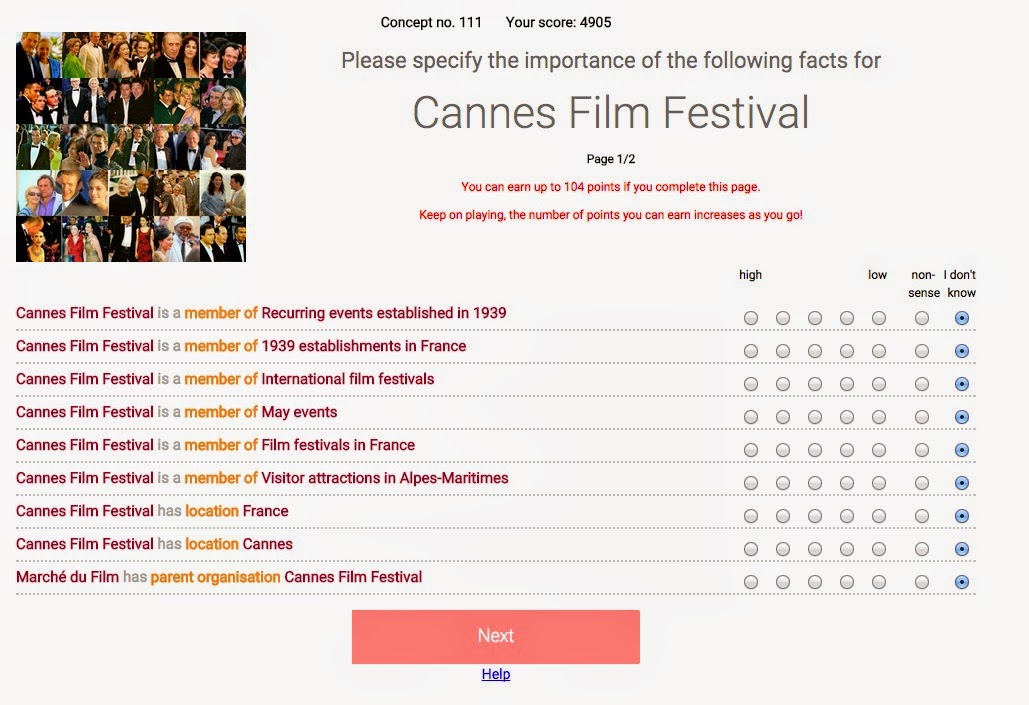Select nonsense for Marché du Film parent organisation
Viewport: 1029px width, 705px height.
922,582
